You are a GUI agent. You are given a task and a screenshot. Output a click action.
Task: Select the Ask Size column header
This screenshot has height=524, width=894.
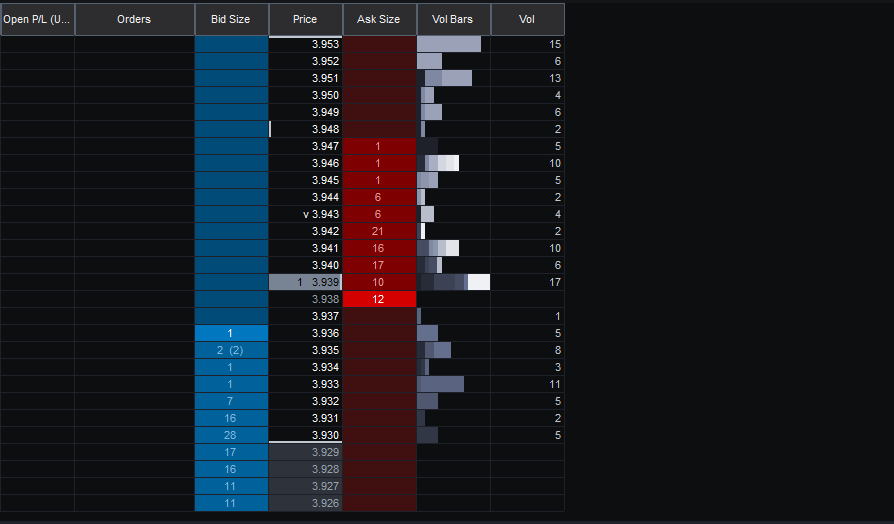[380, 19]
